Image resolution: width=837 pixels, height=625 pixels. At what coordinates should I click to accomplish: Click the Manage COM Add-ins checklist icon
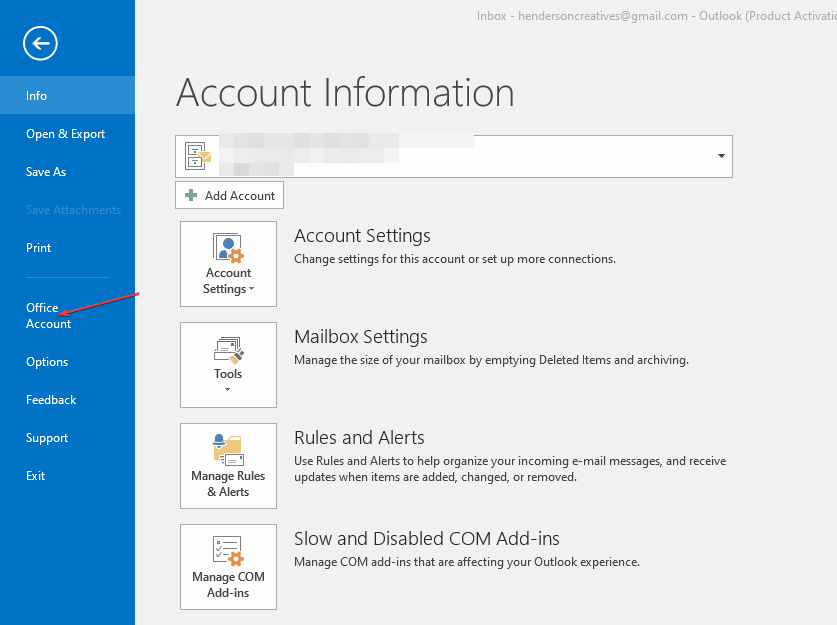tap(228, 551)
